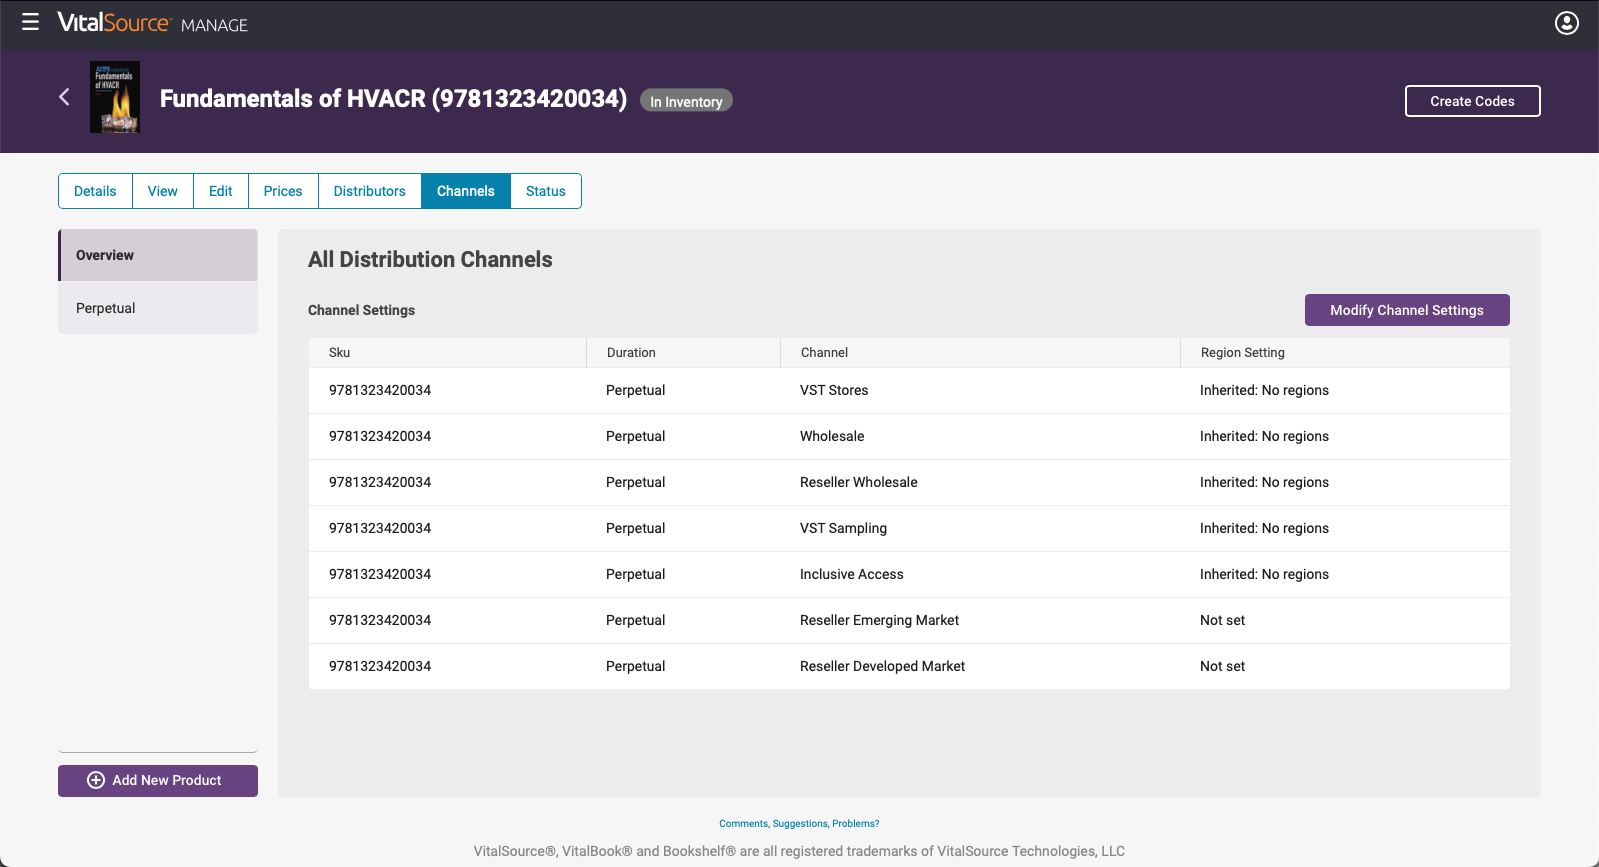Click Not set in Reseller Developed Market row
This screenshot has height=867, width=1599.
(1222, 667)
